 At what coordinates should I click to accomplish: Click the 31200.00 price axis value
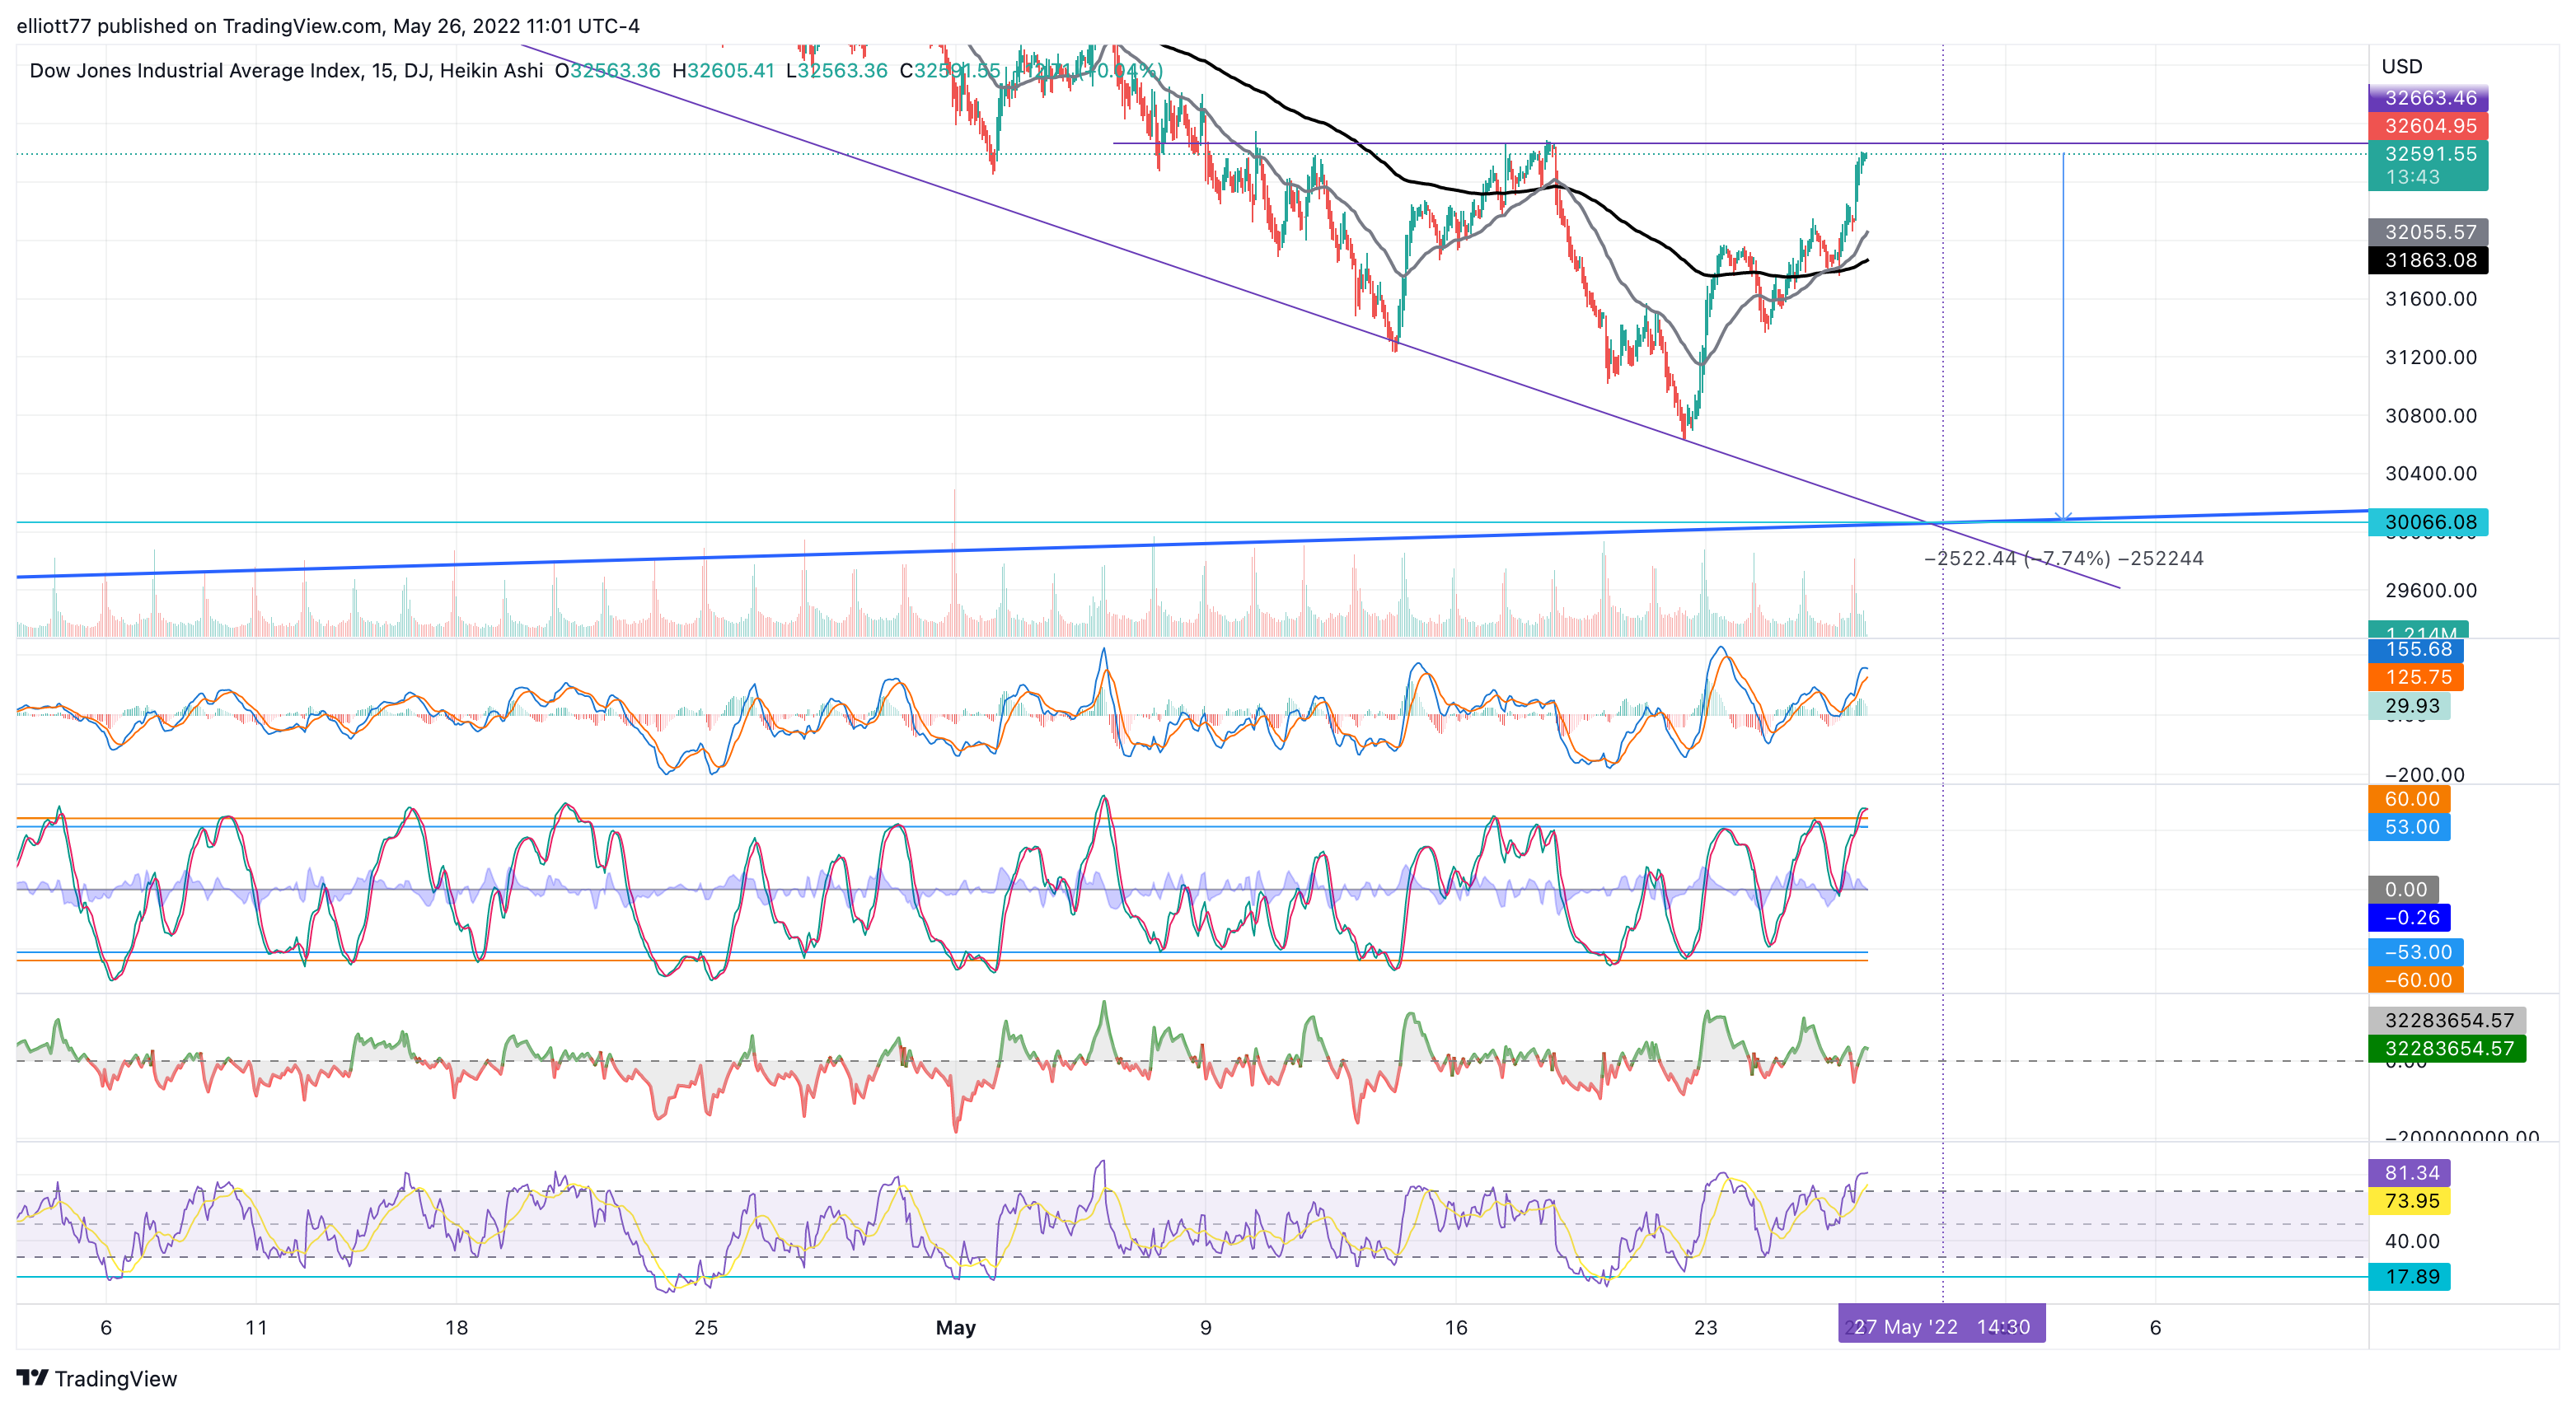click(x=2431, y=357)
